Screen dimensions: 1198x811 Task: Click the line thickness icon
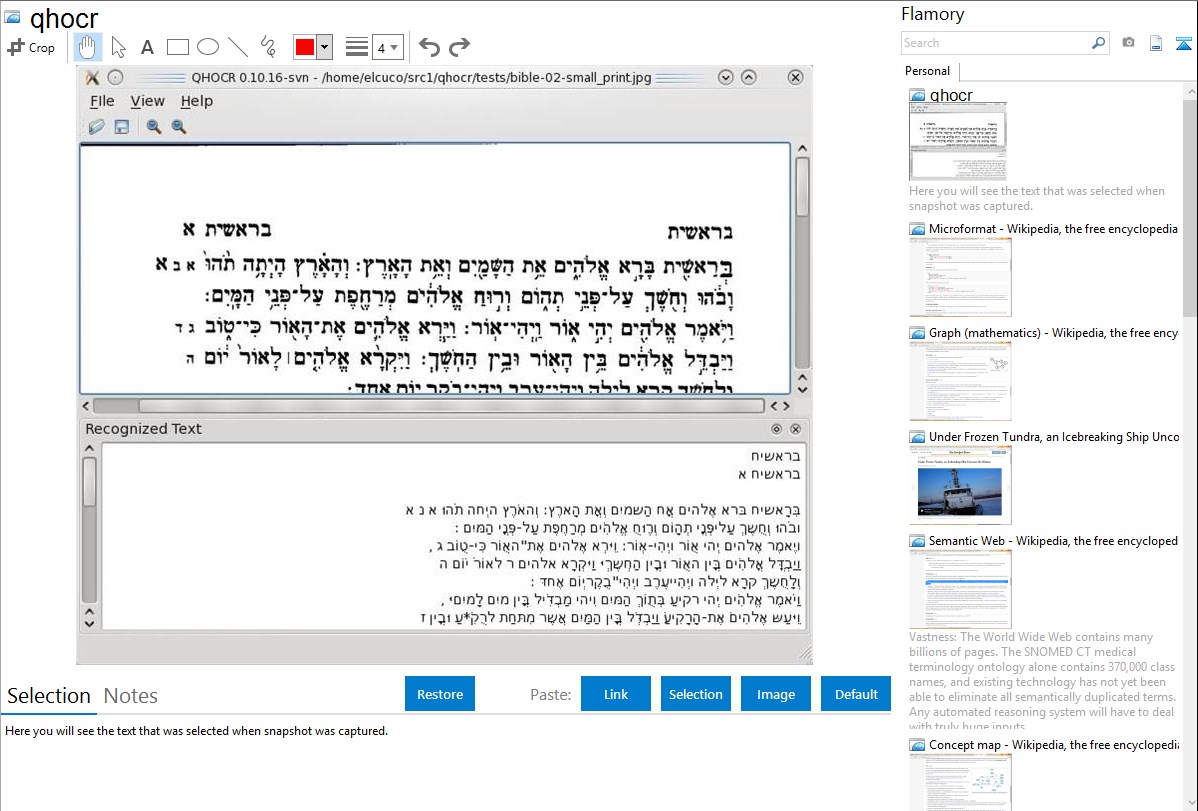click(357, 47)
